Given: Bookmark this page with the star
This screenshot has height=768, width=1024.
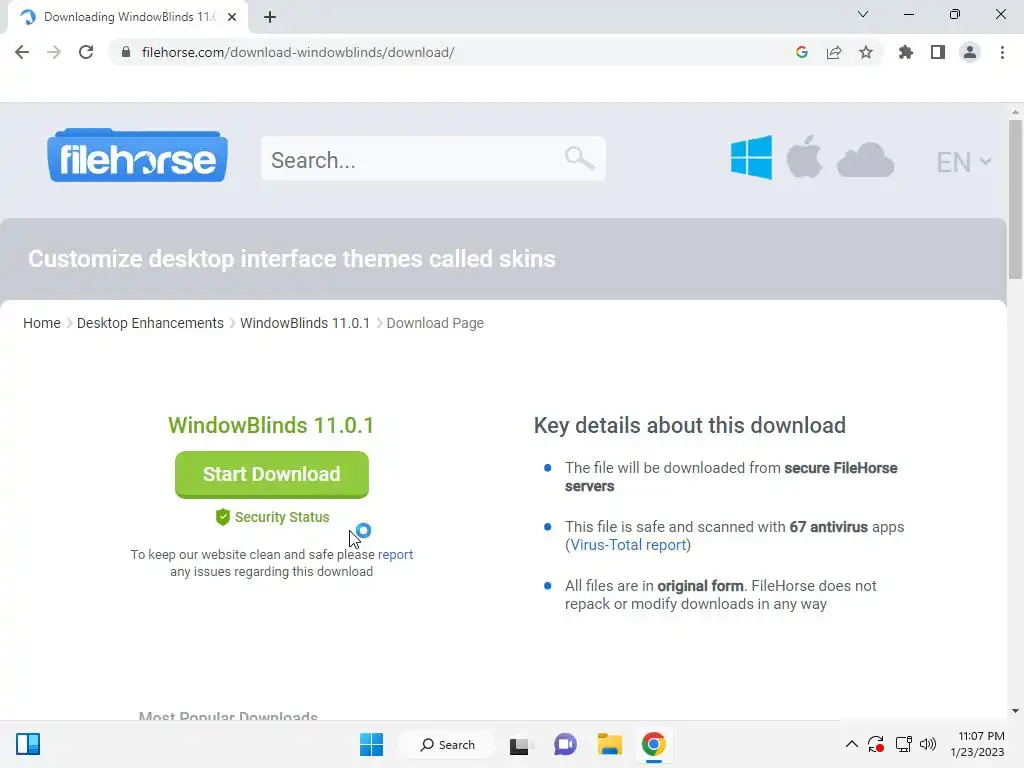Looking at the screenshot, I should [x=866, y=52].
